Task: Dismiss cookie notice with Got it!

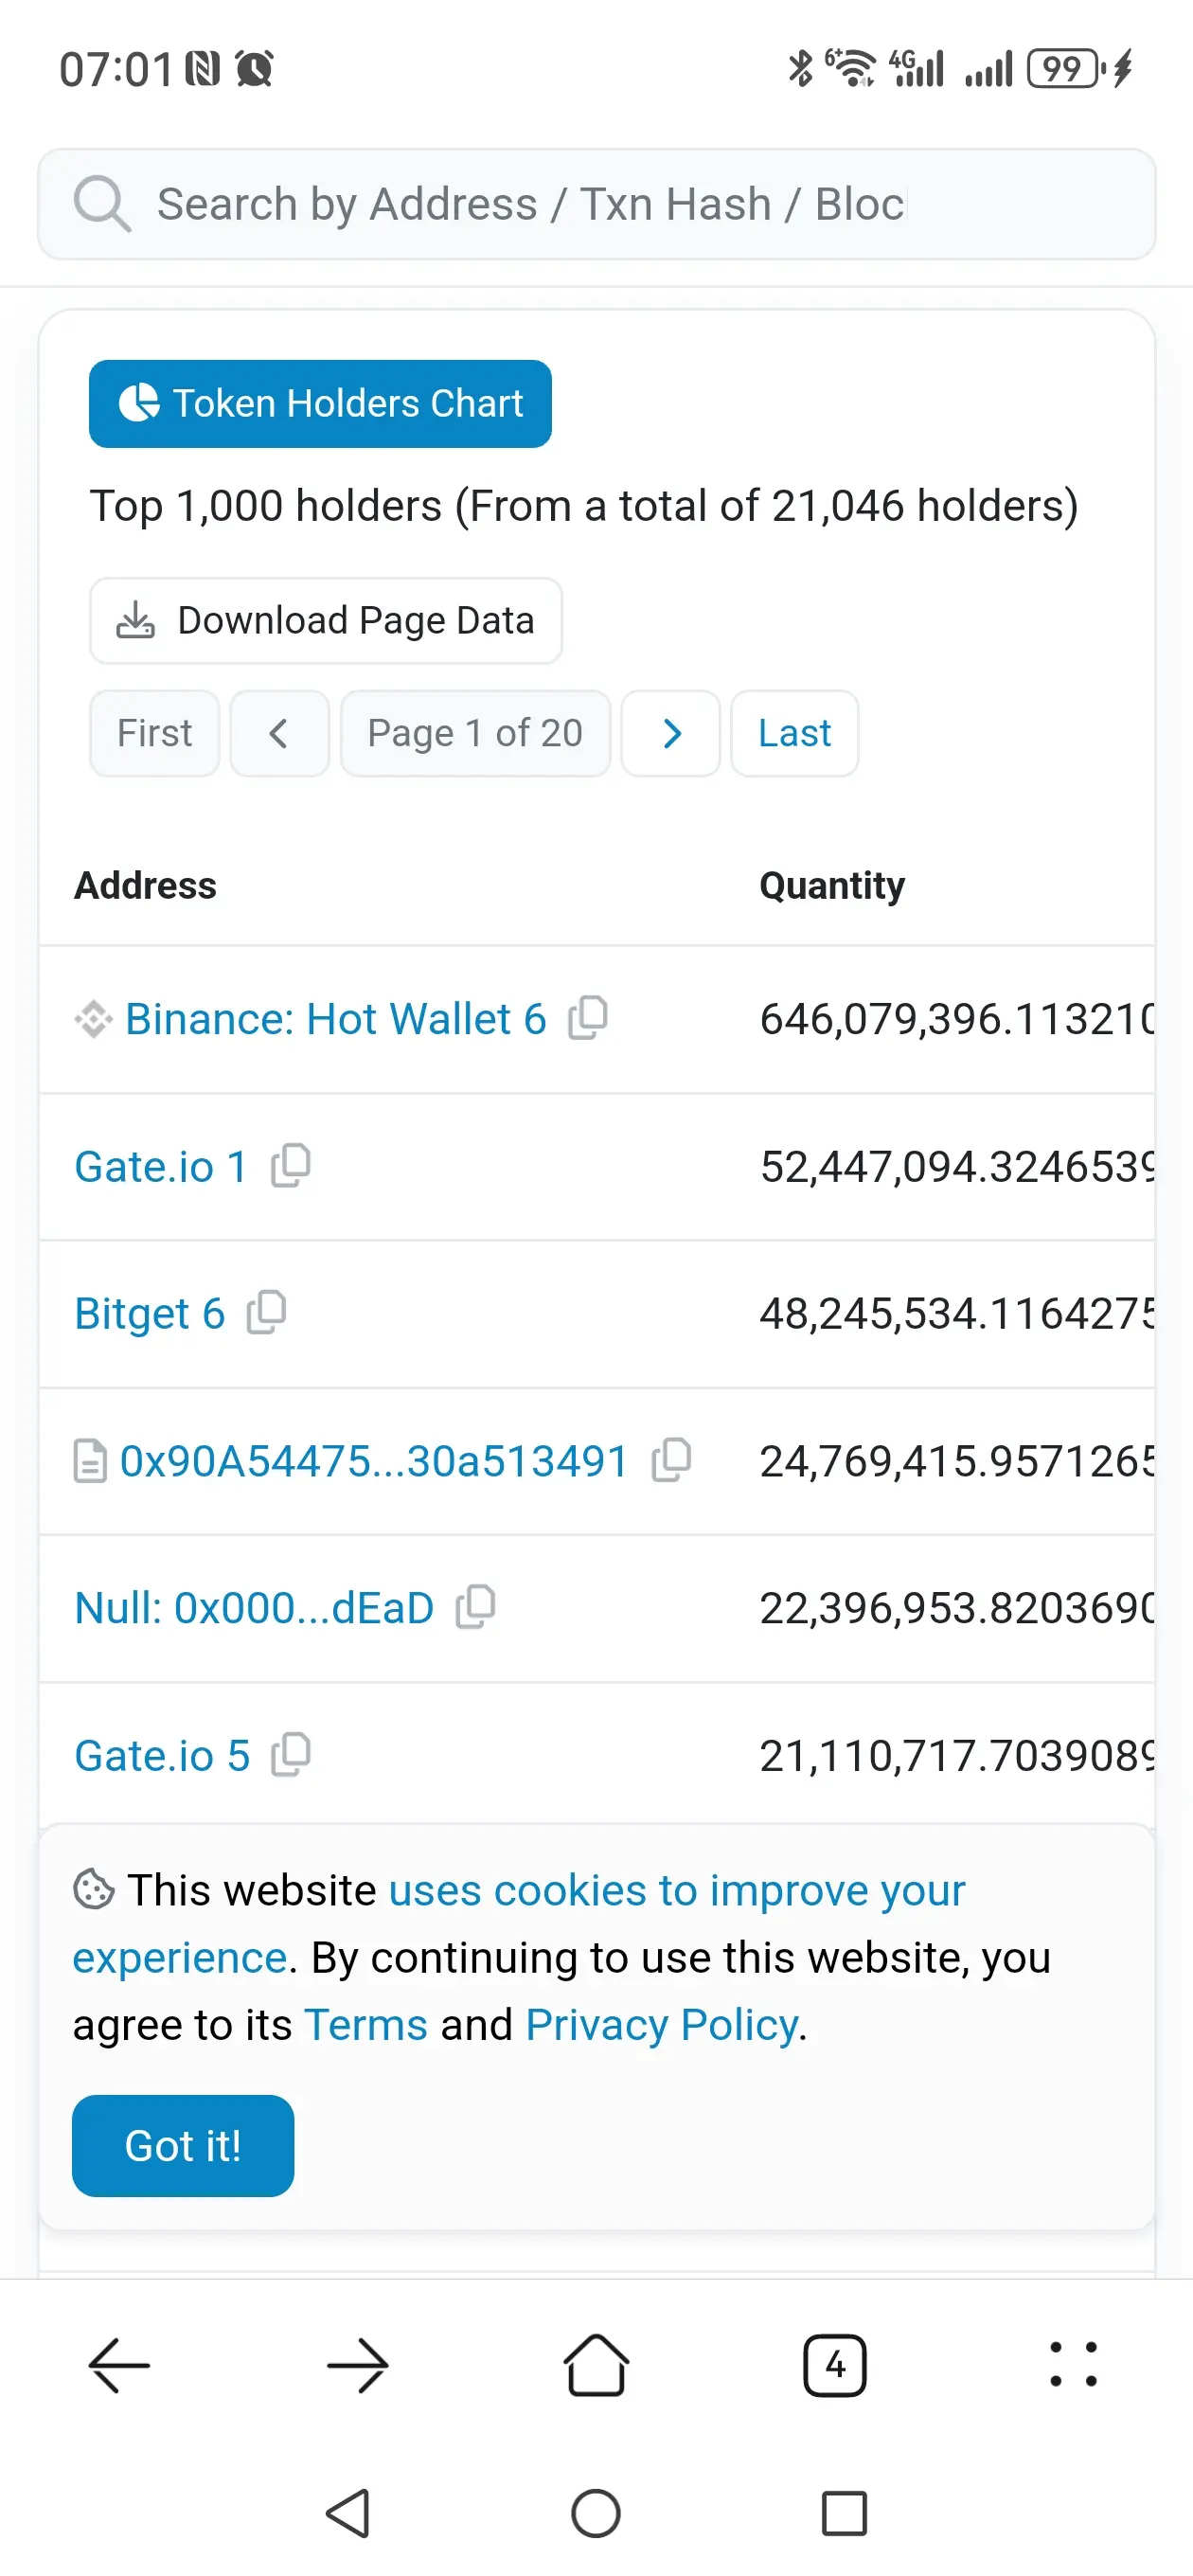Action: coord(183,2146)
